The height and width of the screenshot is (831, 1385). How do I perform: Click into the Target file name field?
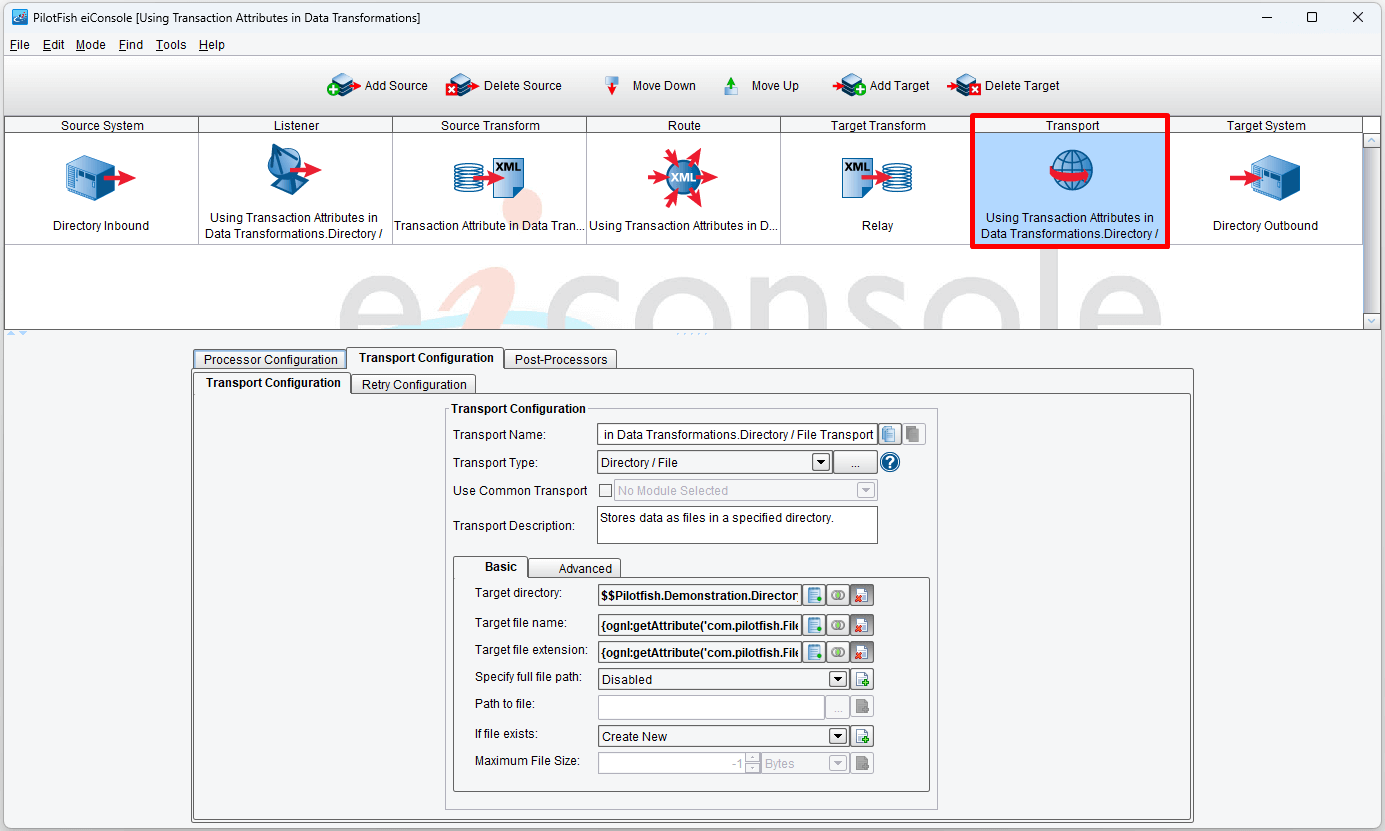(x=700, y=625)
